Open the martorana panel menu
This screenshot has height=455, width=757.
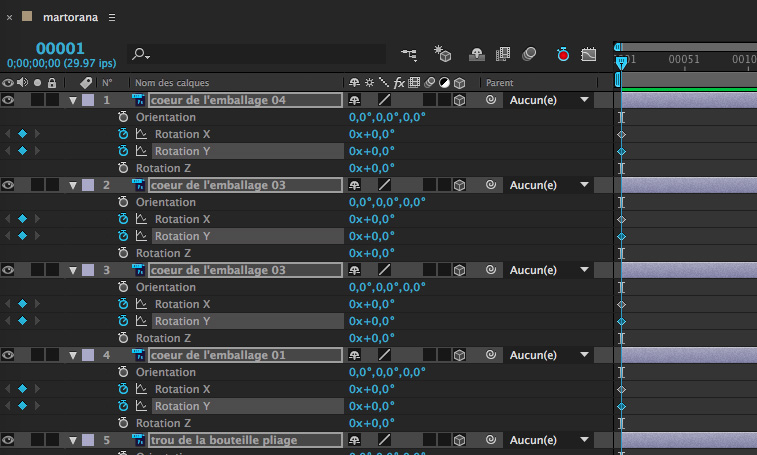[111, 18]
